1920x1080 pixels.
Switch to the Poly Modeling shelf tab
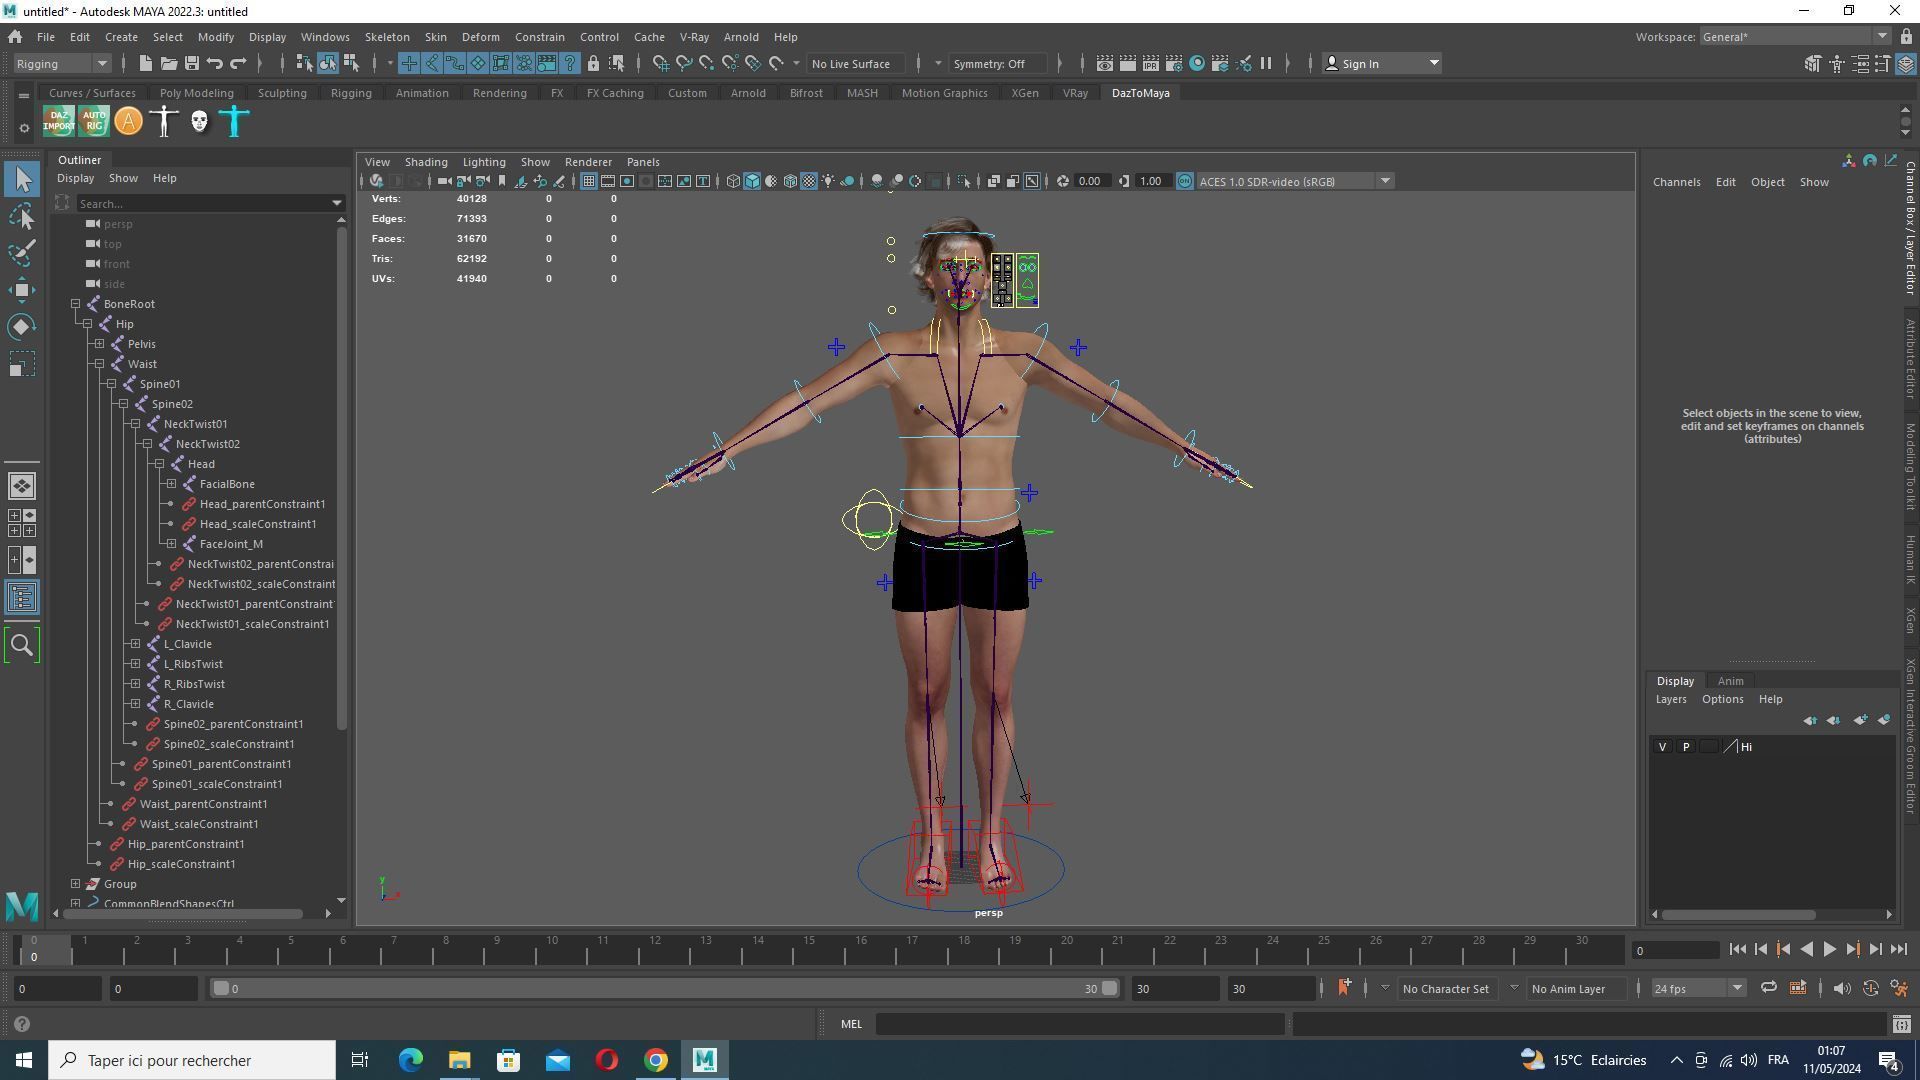click(x=196, y=93)
